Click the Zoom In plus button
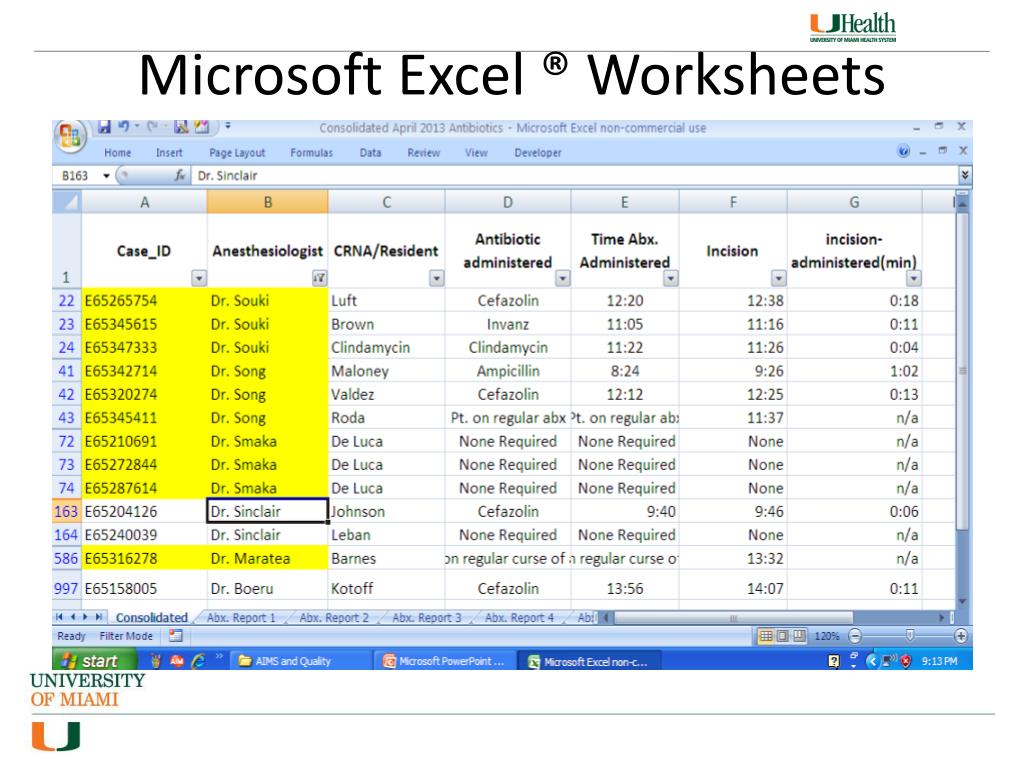Screen dimensions: 1024x768 point(961,635)
